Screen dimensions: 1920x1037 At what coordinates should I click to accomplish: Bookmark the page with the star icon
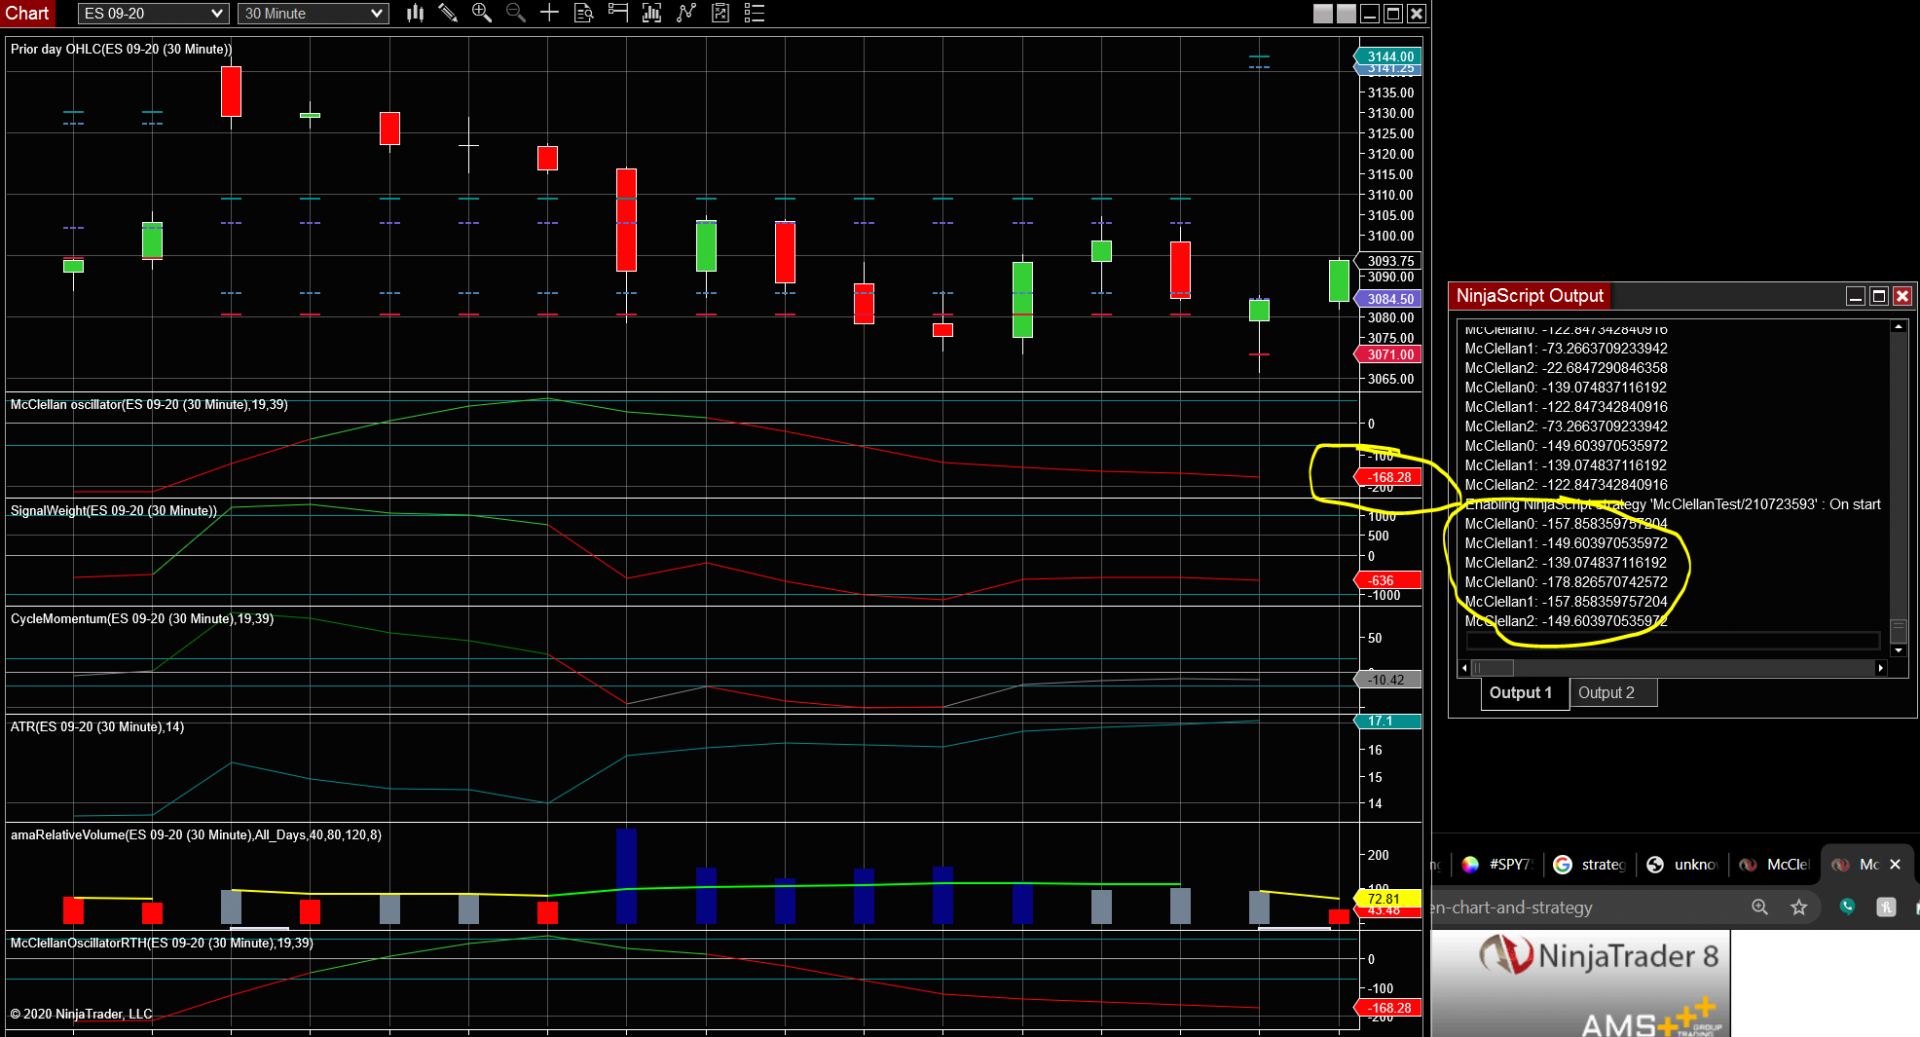click(x=1799, y=907)
